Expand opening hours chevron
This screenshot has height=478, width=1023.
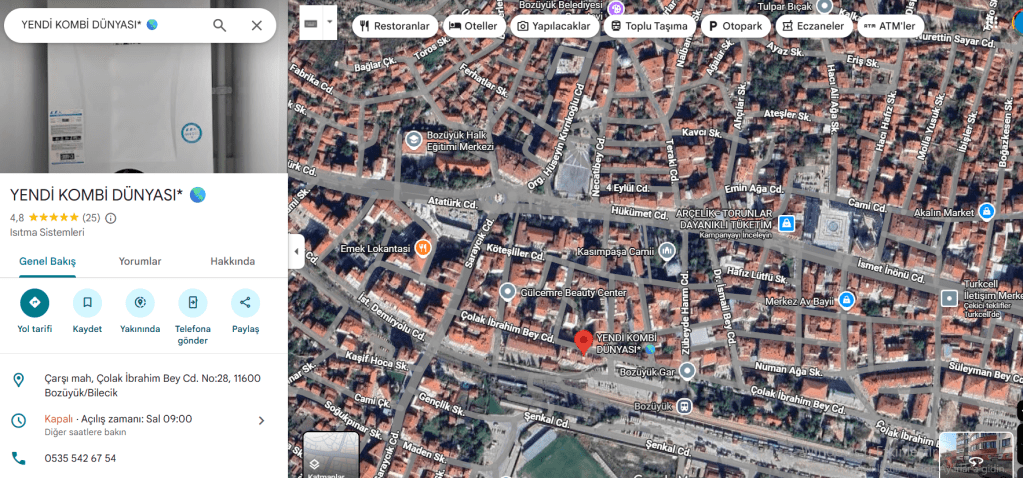point(262,420)
